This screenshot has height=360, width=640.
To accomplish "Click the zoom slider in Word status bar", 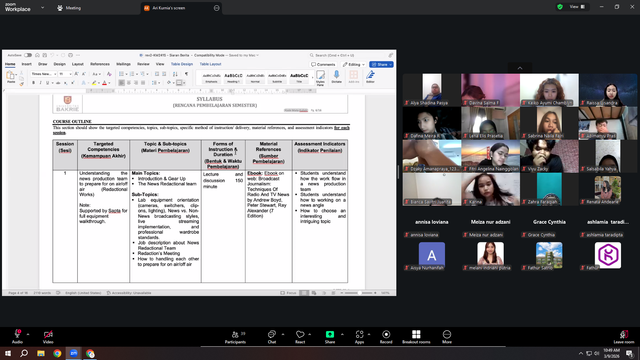I will (x=359, y=293).
